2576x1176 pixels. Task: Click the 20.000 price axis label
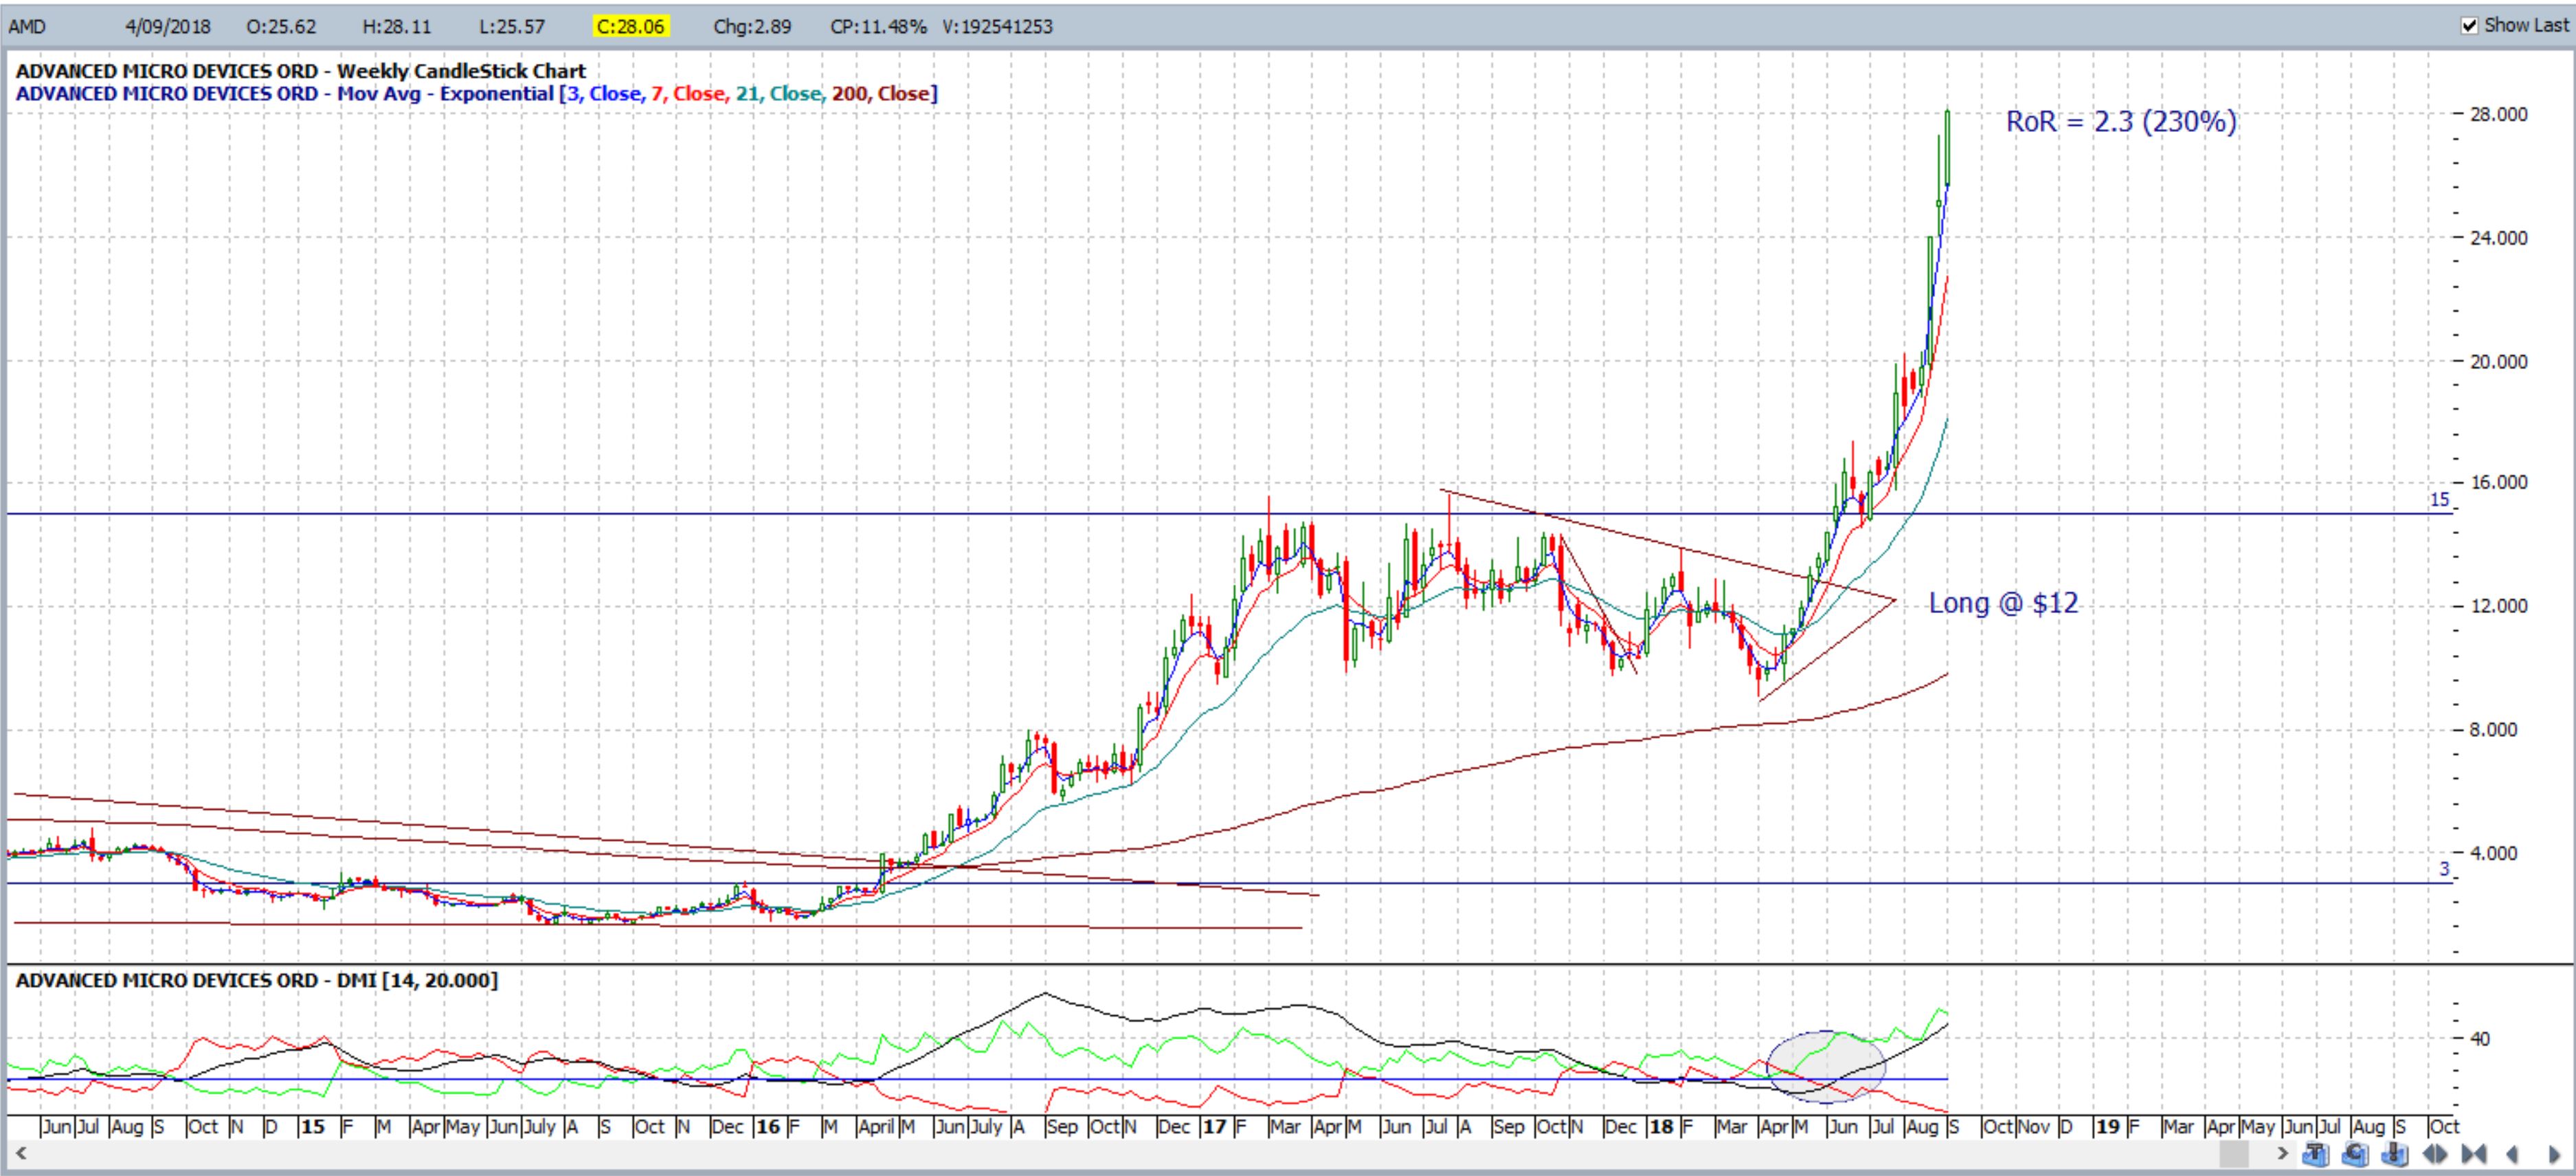[2498, 362]
